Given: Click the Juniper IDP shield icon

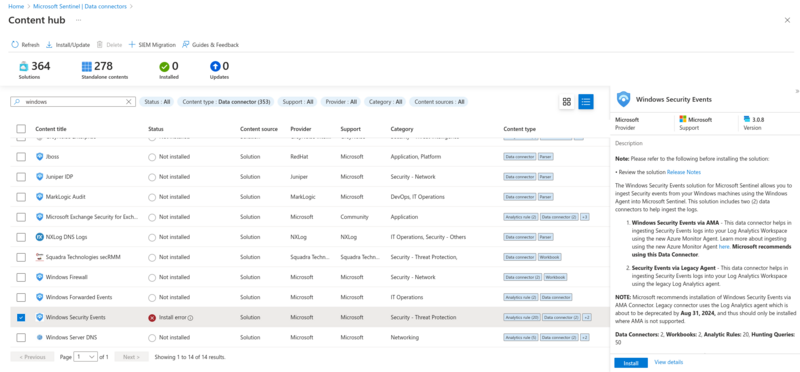Looking at the screenshot, I should [40, 177].
